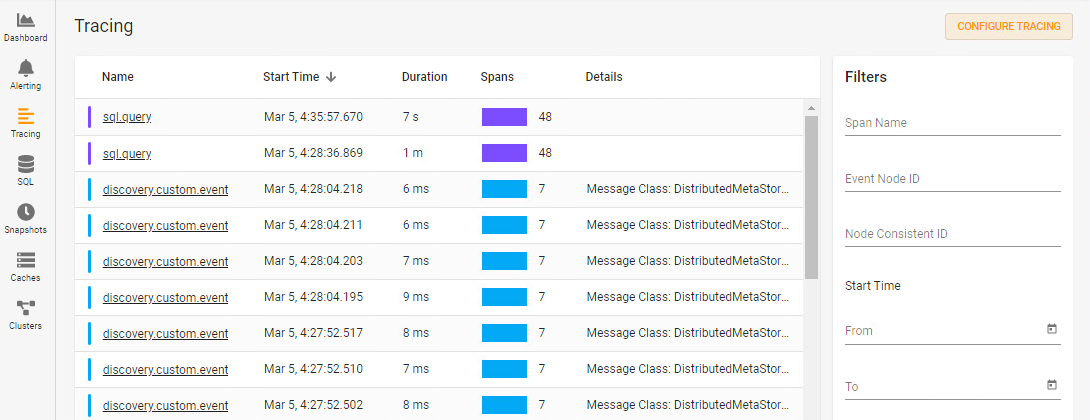Click blue spans bar for 4:28:04.218 event

(504, 189)
